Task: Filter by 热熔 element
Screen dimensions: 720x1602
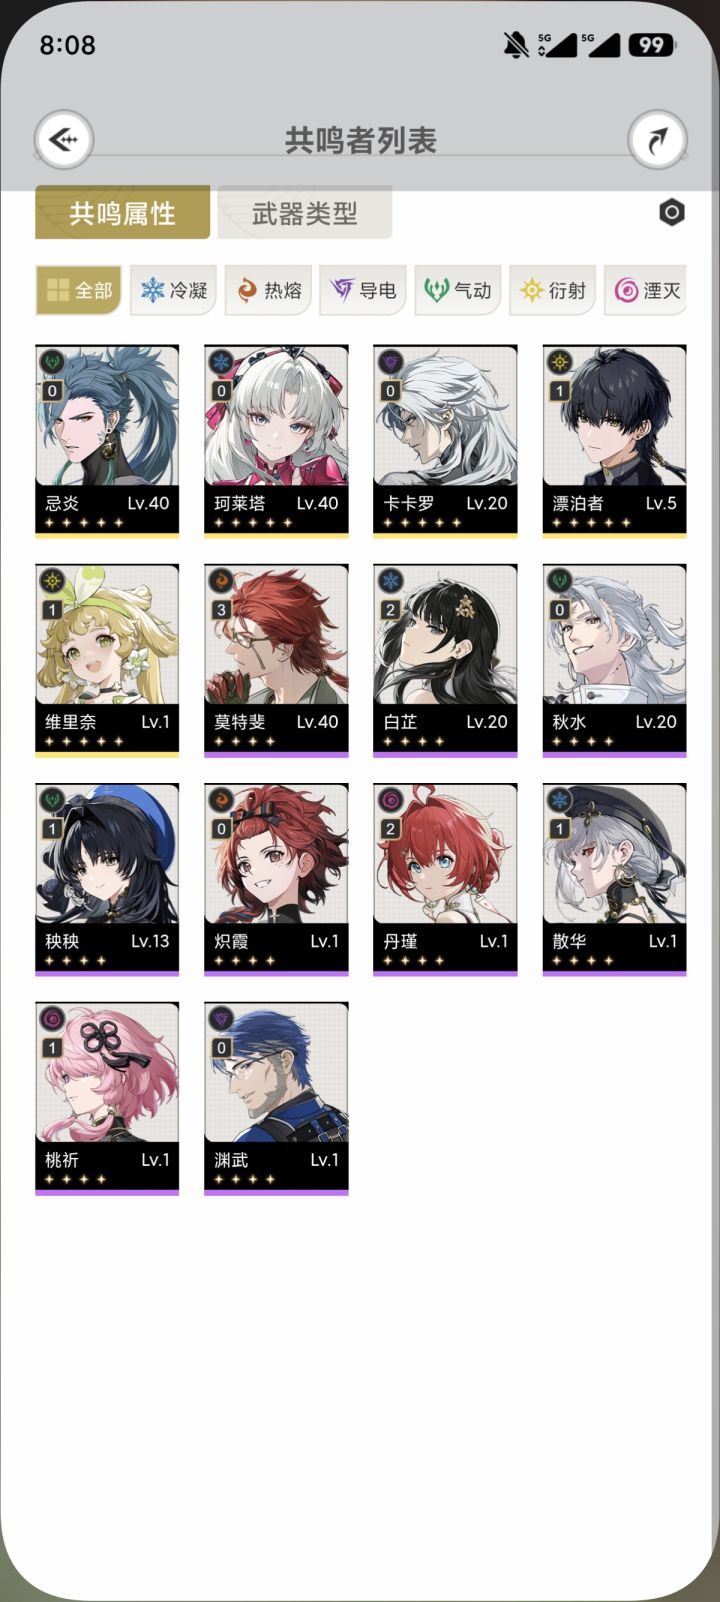Action: (x=269, y=290)
